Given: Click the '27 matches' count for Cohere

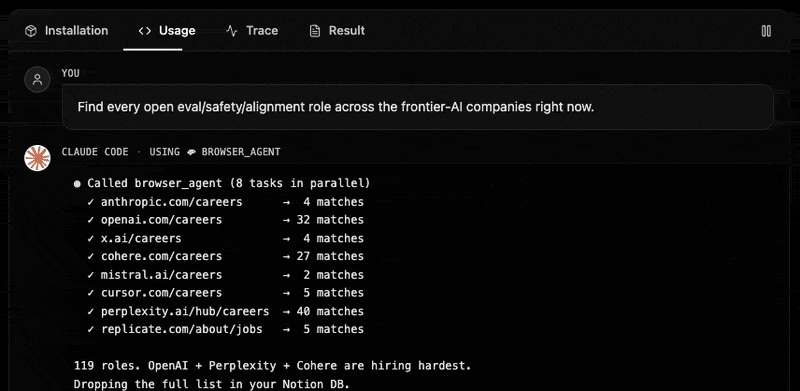Looking at the screenshot, I should click(x=330, y=256).
